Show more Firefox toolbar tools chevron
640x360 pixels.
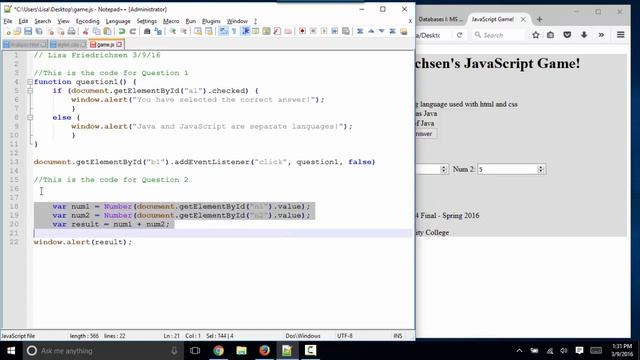601,35
